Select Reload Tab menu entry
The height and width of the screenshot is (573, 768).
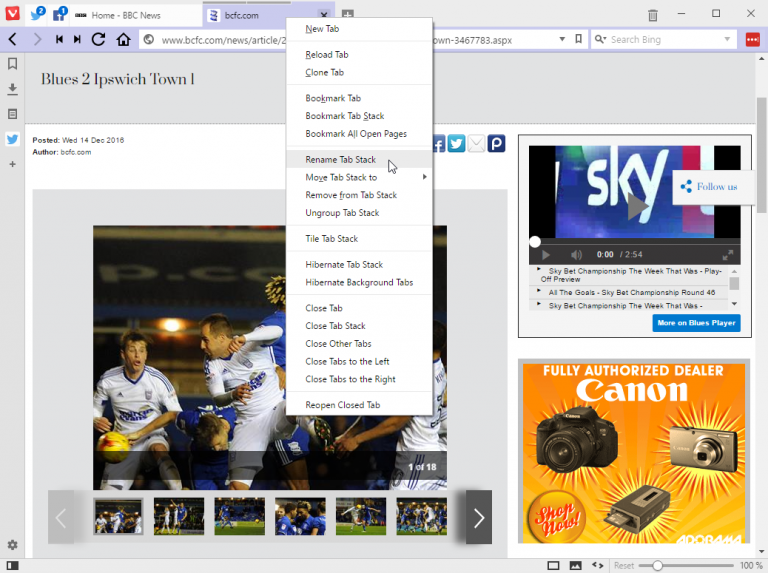click(x=359, y=55)
